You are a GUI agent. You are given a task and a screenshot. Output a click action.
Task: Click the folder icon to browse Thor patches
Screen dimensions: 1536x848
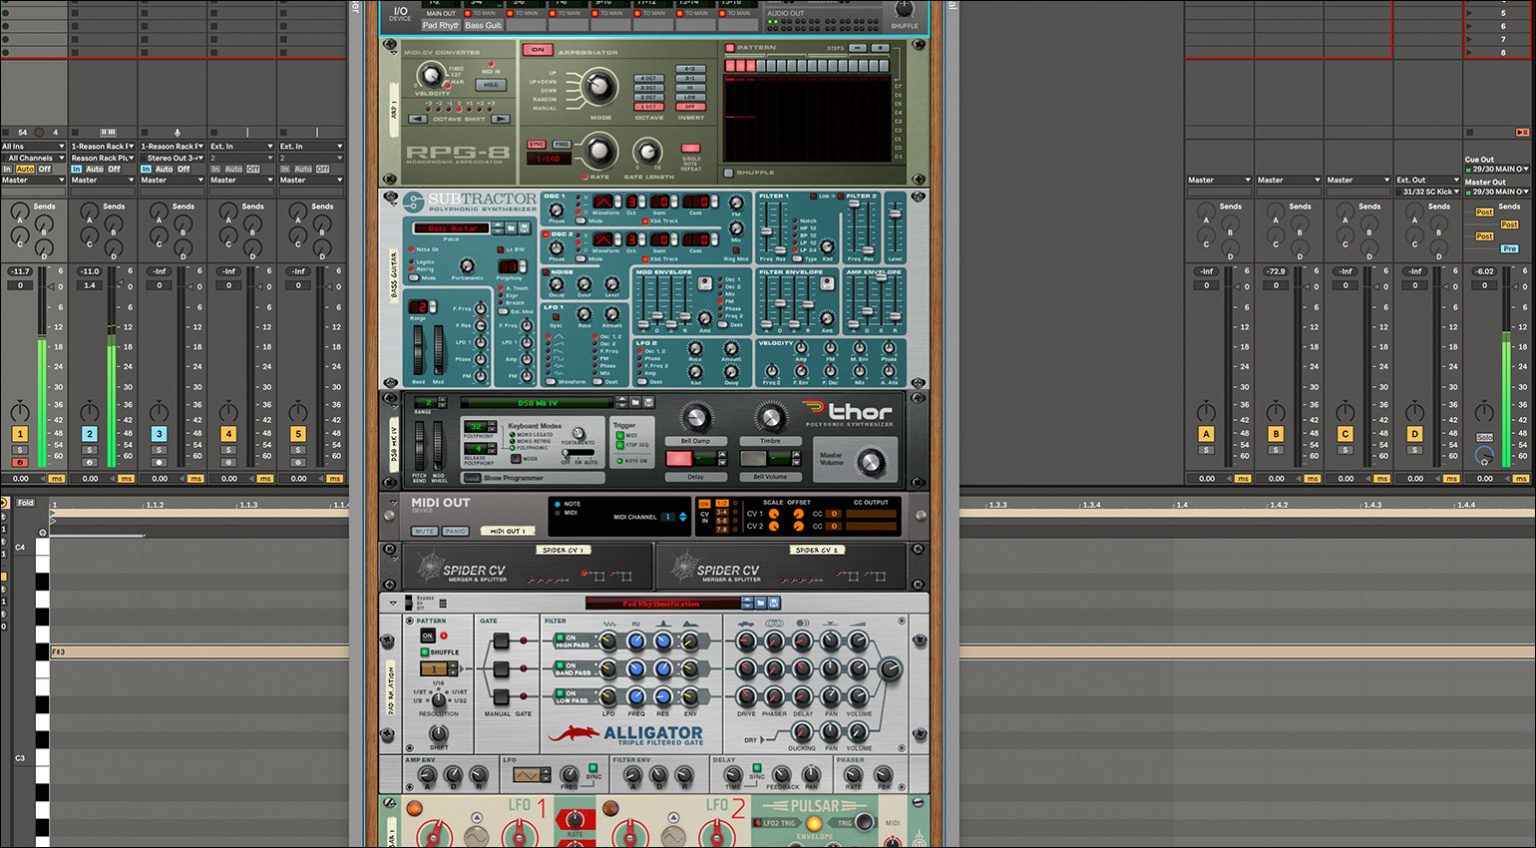click(x=635, y=403)
